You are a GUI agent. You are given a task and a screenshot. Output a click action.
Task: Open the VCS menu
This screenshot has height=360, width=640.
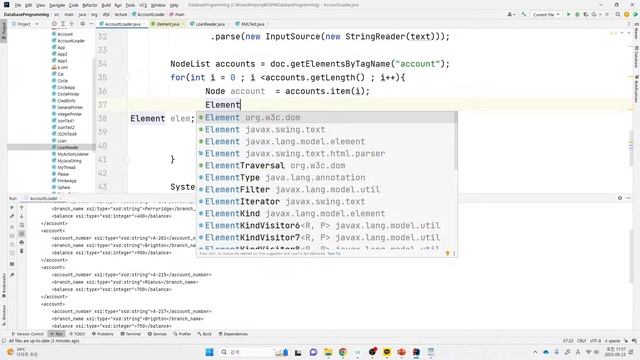pyautogui.click(x=143, y=5)
